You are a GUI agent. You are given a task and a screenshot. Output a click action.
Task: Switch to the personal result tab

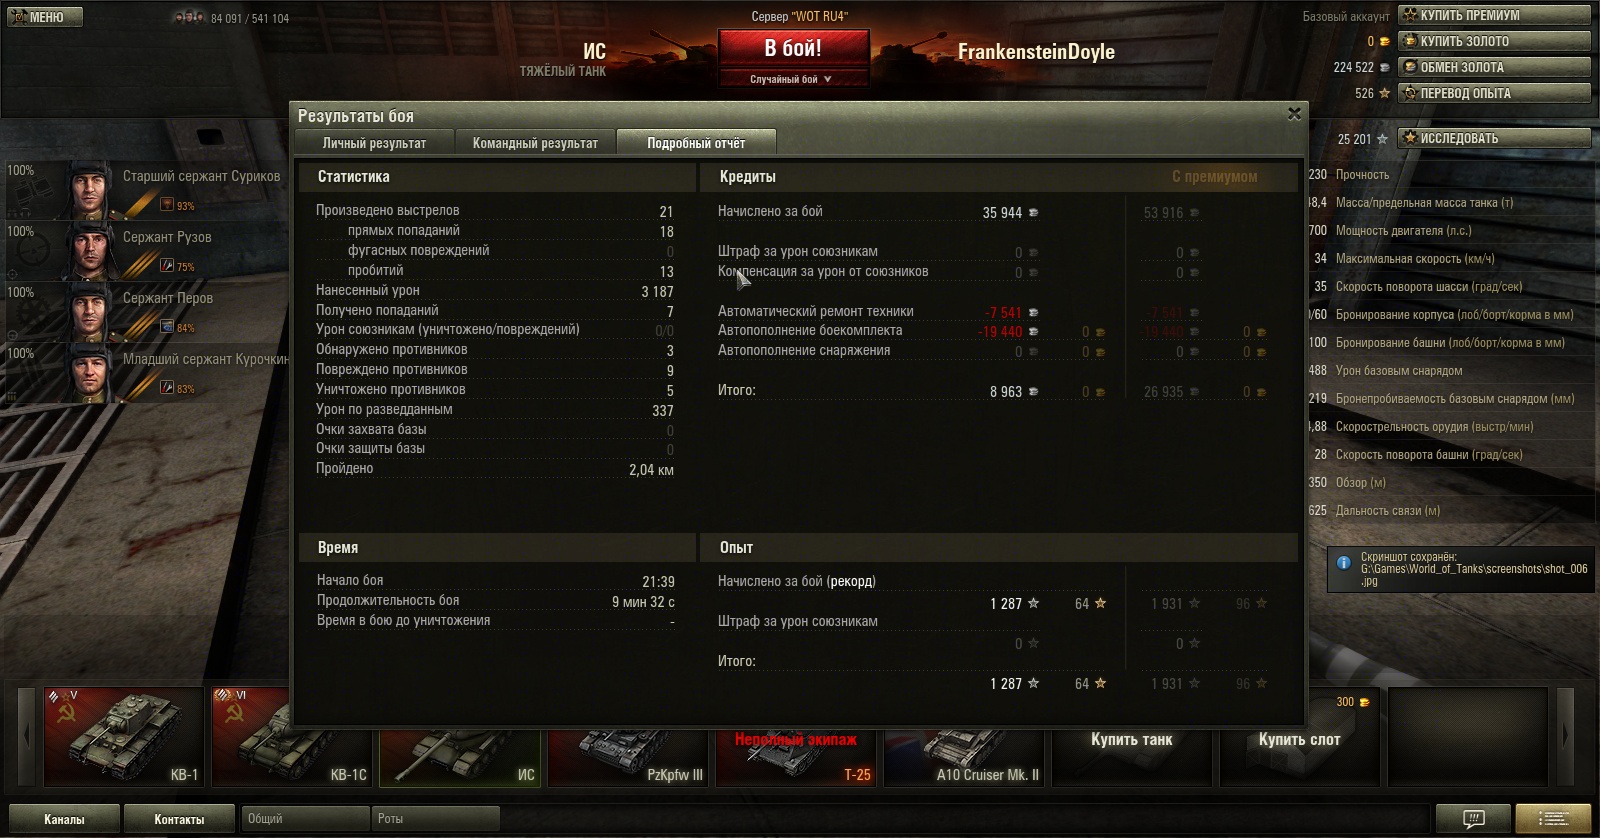[x=374, y=143]
